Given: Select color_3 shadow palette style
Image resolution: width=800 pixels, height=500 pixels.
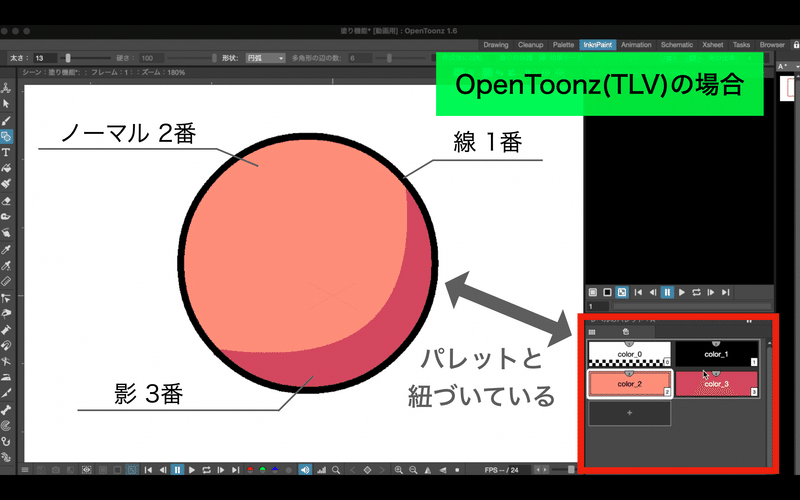Looking at the screenshot, I should pyautogui.click(x=716, y=384).
